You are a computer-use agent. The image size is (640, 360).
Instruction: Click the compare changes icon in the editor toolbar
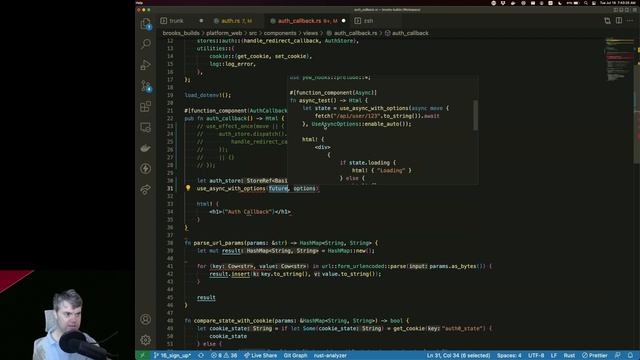coord(607,21)
